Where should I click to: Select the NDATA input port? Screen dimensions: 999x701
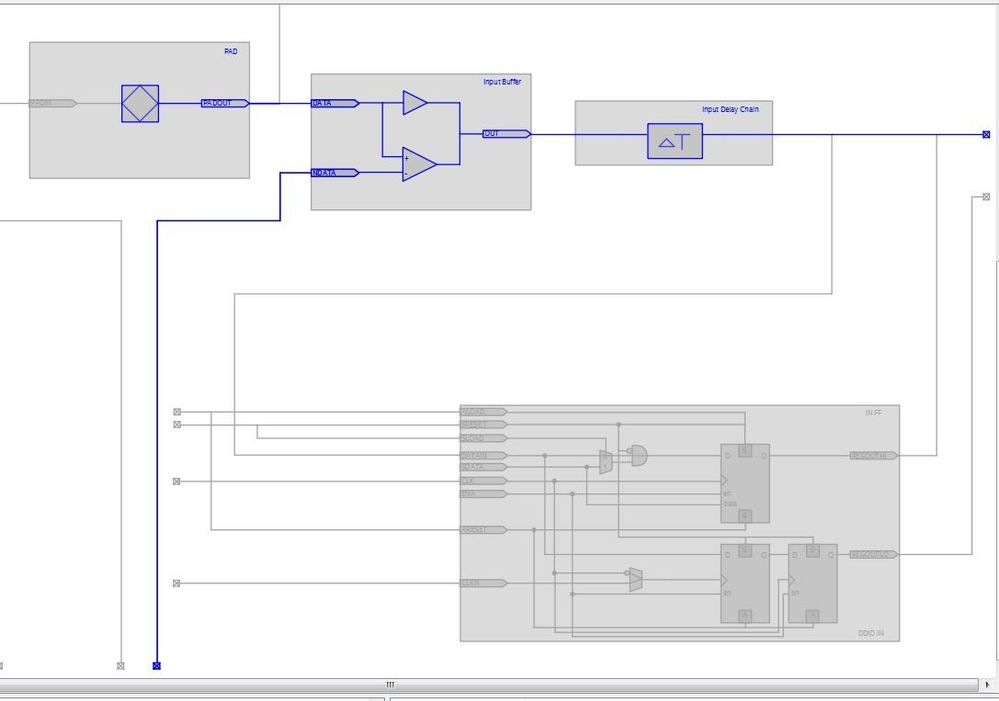point(335,173)
